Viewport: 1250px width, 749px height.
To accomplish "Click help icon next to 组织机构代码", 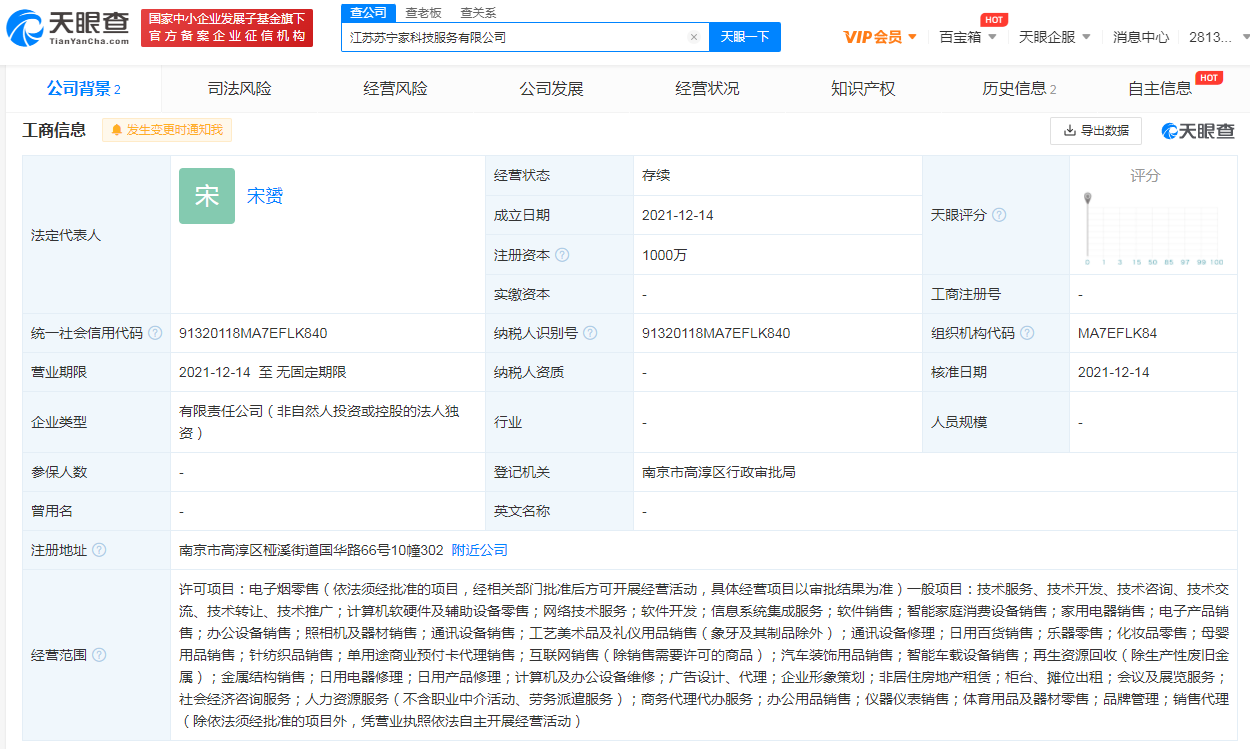I will pyautogui.click(x=1027, y=333).
